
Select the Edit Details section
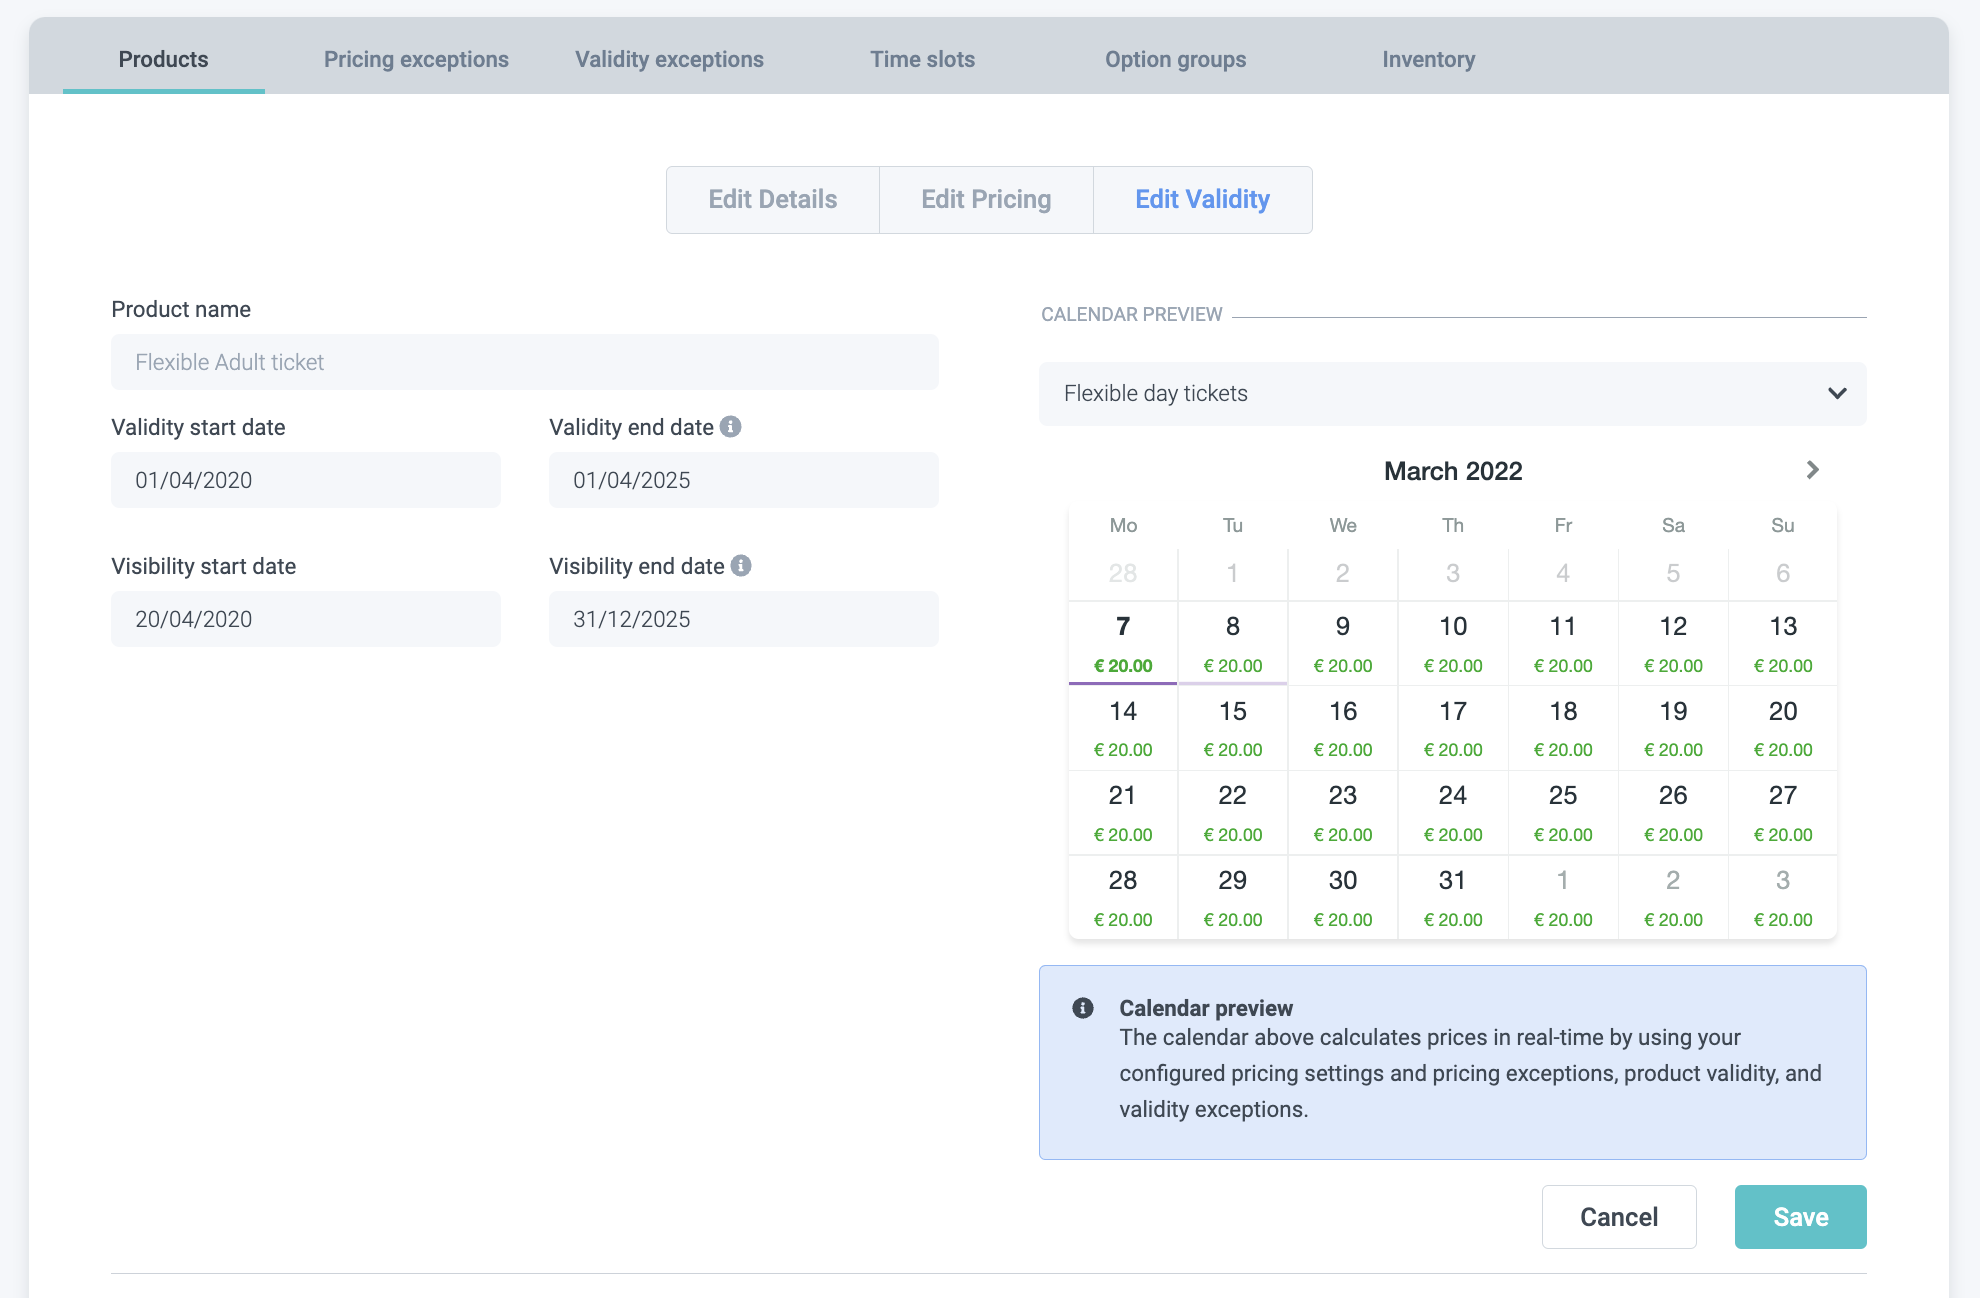coord(773,200)
